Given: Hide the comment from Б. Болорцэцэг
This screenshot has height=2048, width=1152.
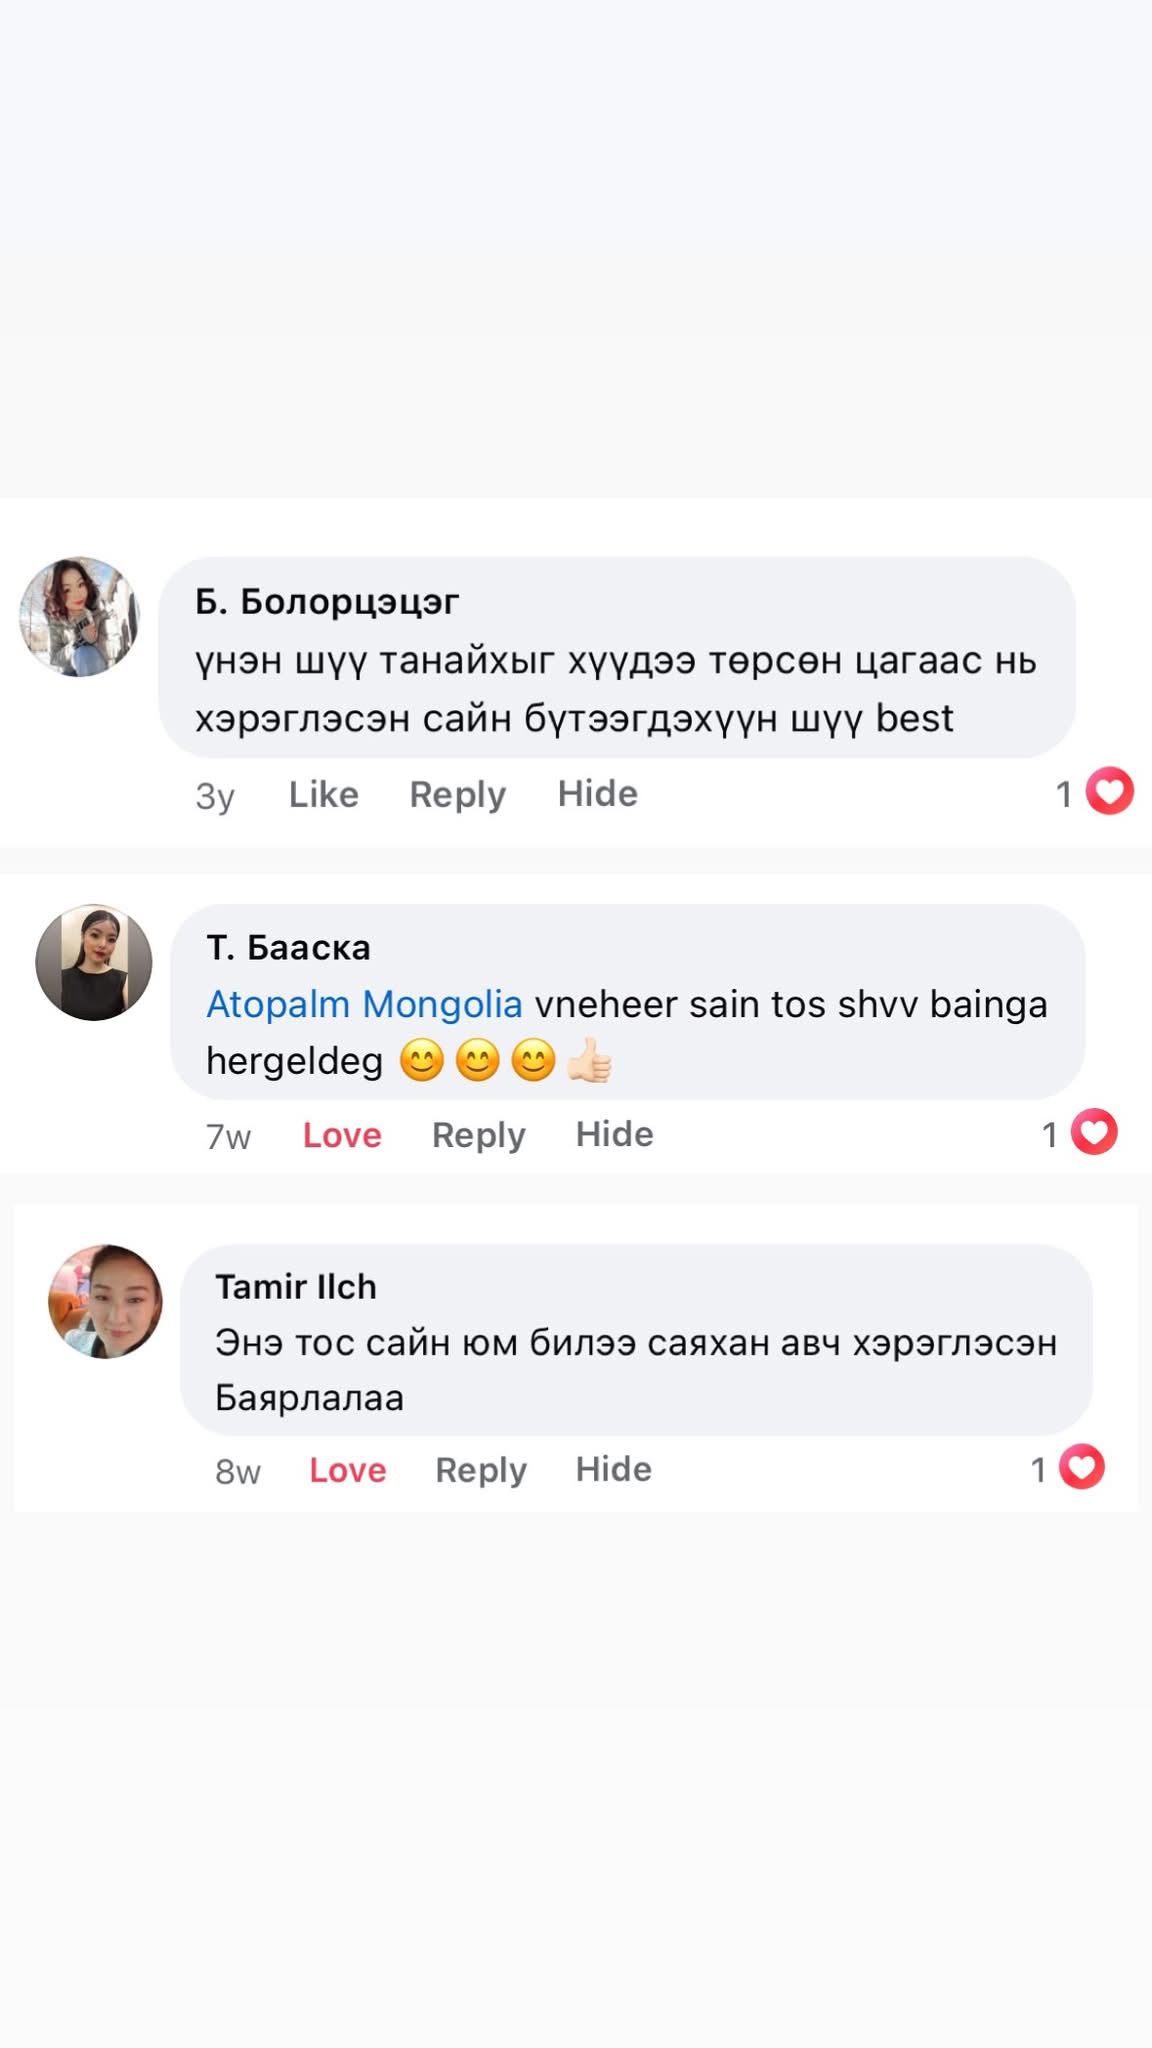Looking at the screenshot, I should click(597, 794).
